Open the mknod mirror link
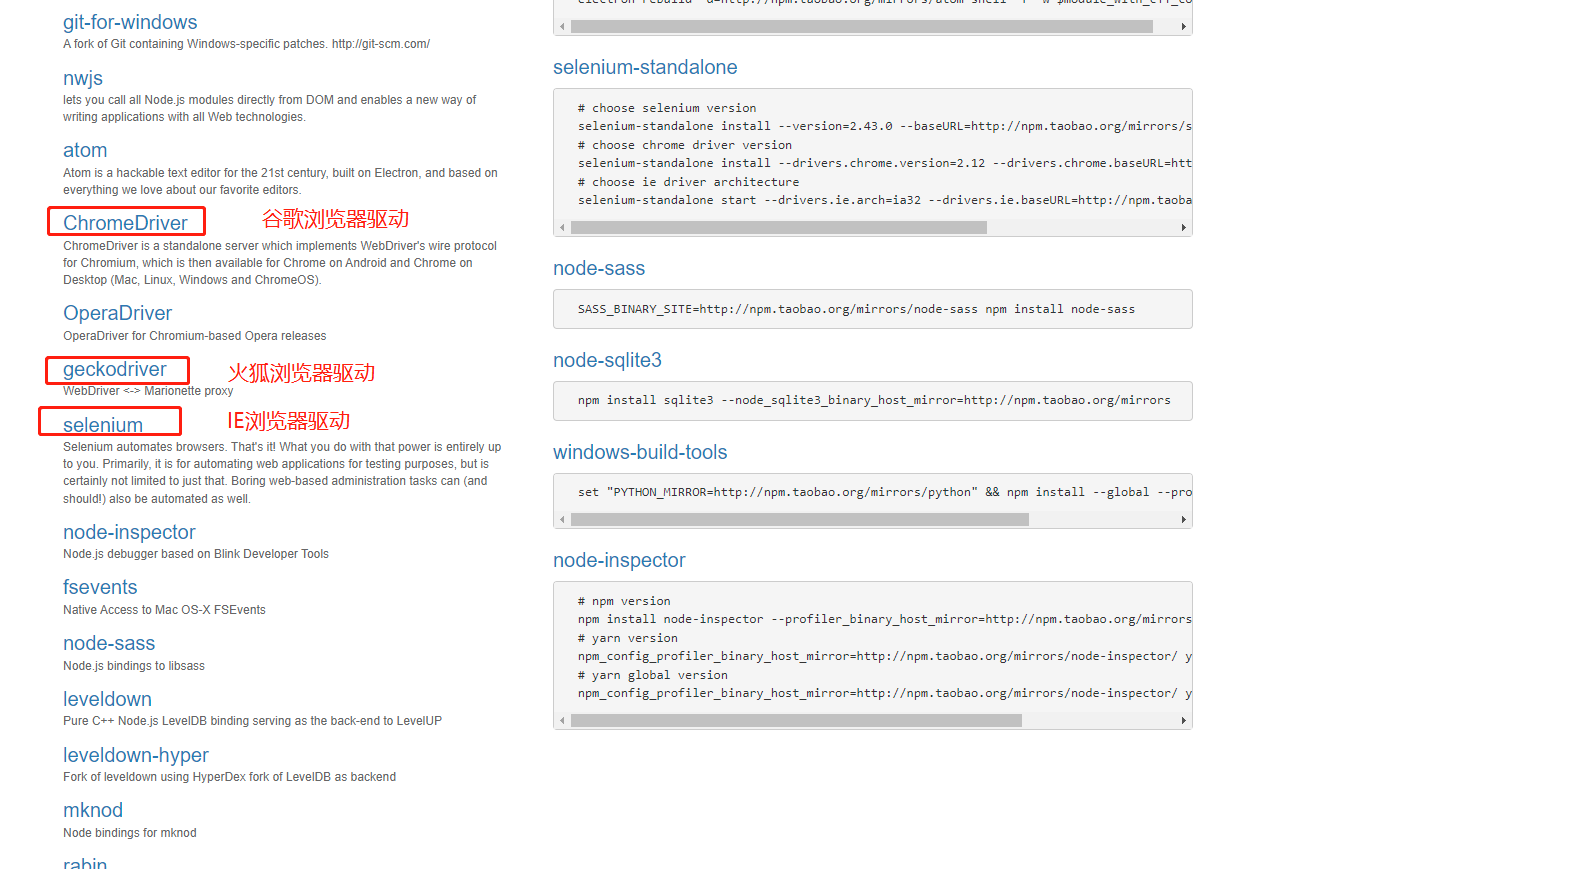This screenshot has height=869, width=1575. coord(93,810)
